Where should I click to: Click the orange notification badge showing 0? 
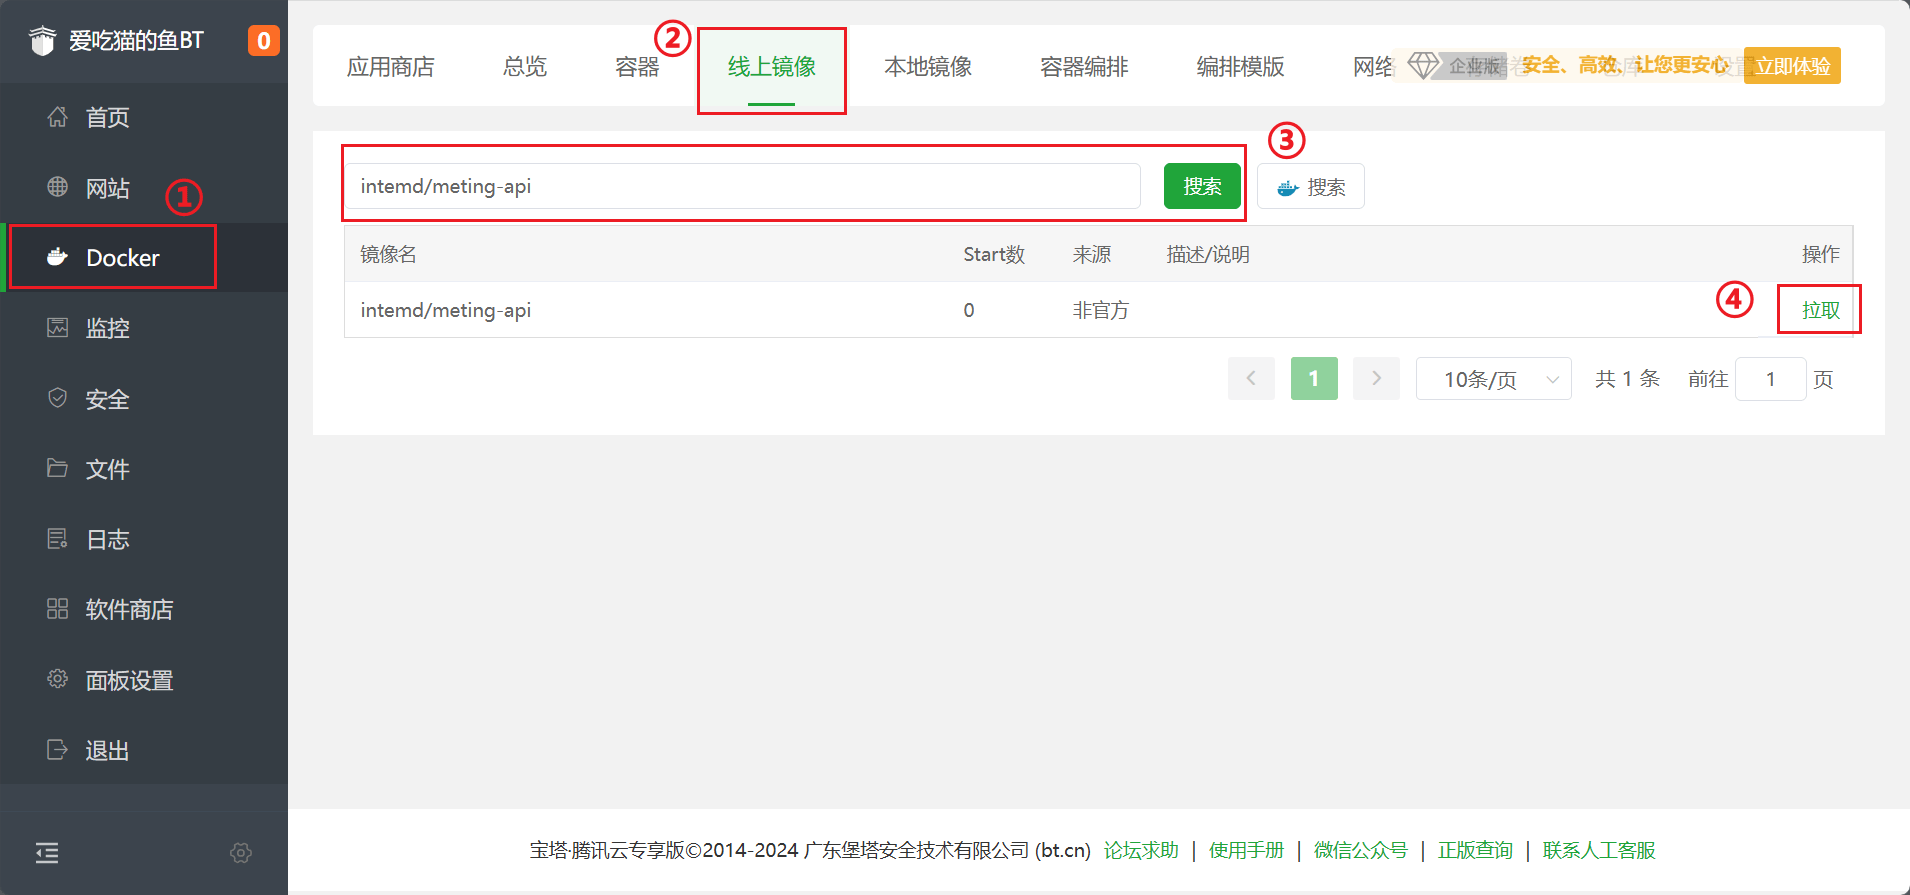click(263, 41)
